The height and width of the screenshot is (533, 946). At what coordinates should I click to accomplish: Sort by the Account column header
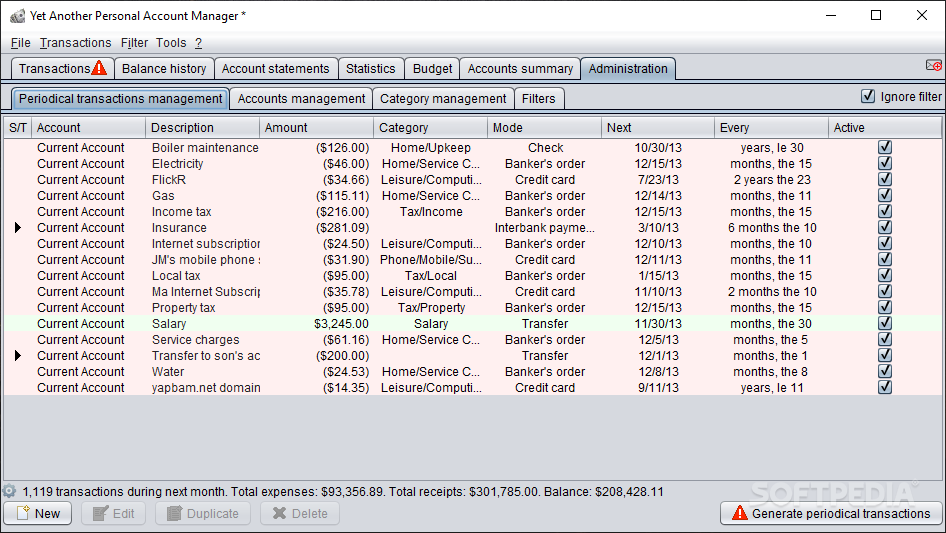pyautogui.click(x=88, y=127)
